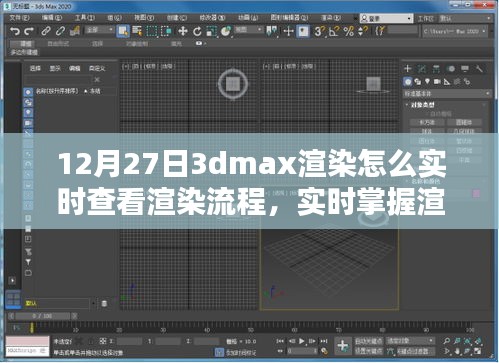Toggle 3D Snaps icon
Image resolution: width=499 pixels, height=363 pixels.
tap(319, 31)
